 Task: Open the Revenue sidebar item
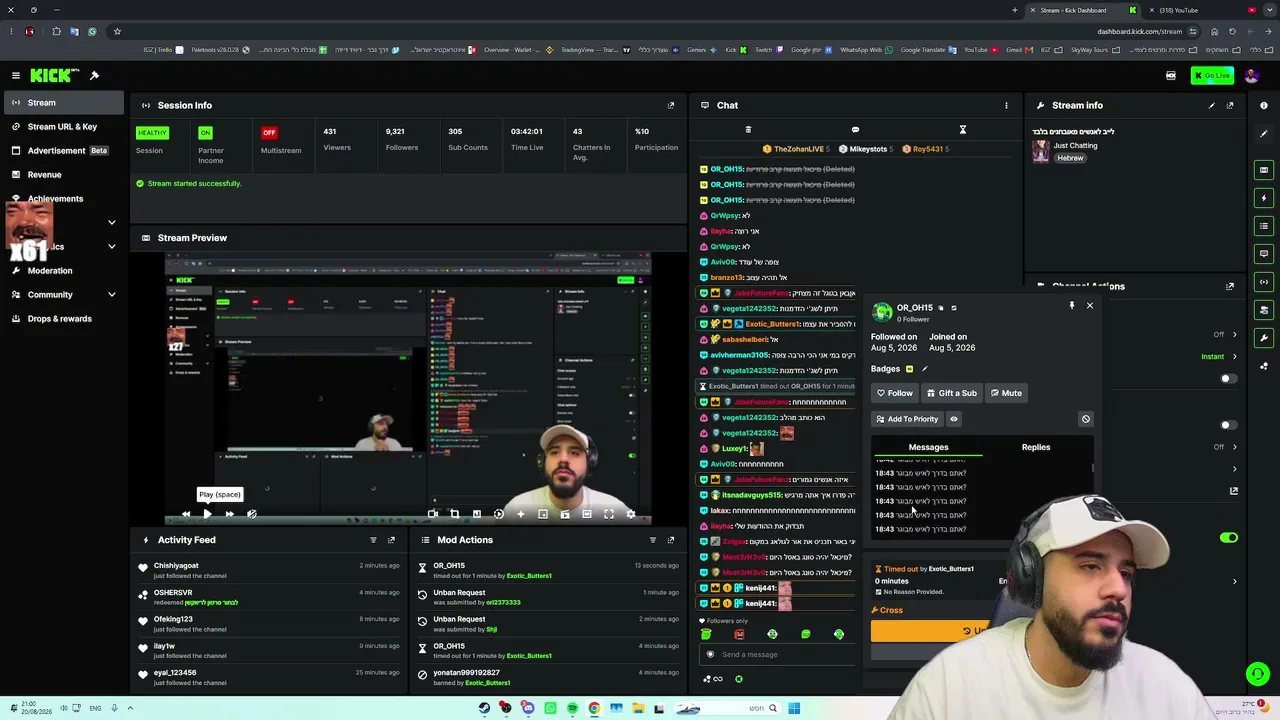point(62,175)
